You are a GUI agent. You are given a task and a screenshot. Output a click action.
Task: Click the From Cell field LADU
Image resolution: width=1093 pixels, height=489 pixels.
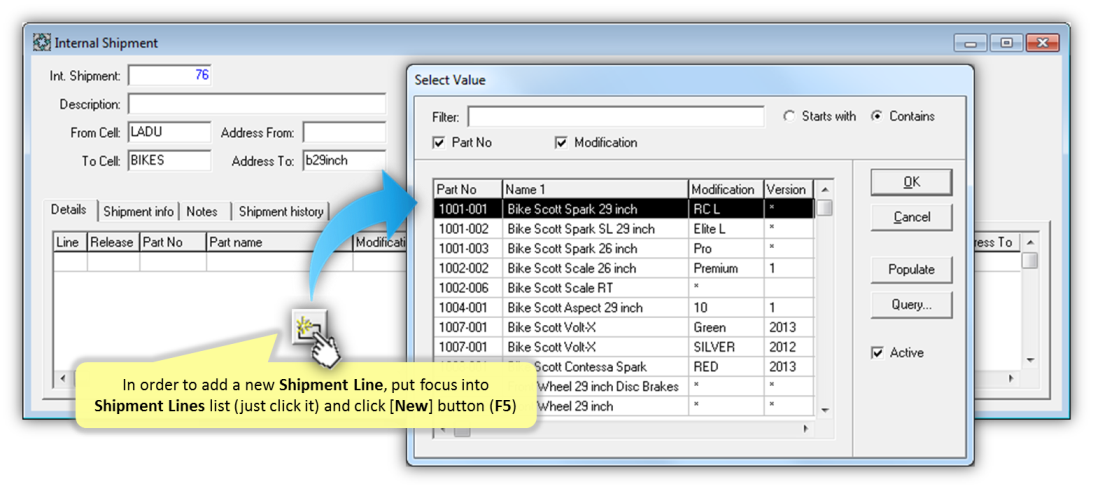169,132
